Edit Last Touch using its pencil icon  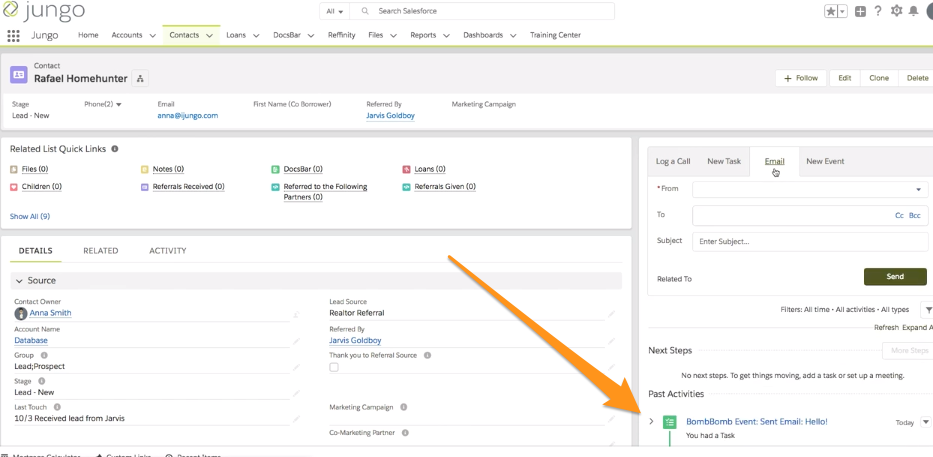click(x=296, y=419)
